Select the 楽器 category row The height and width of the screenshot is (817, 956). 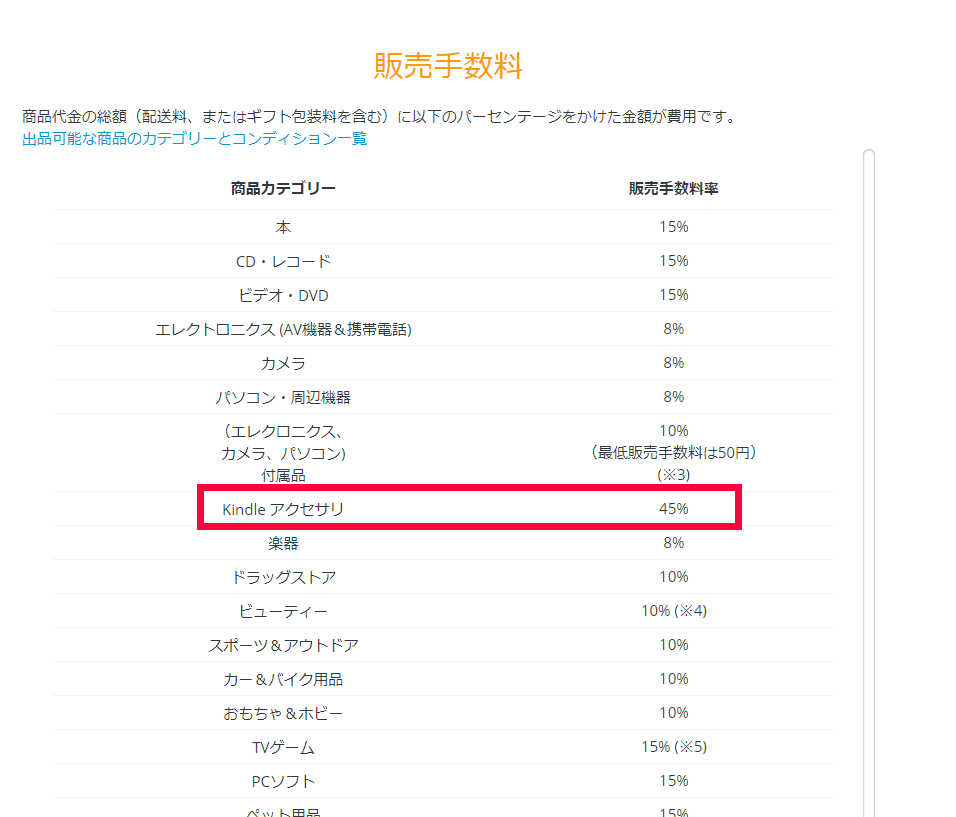click(x=283, y=543)
